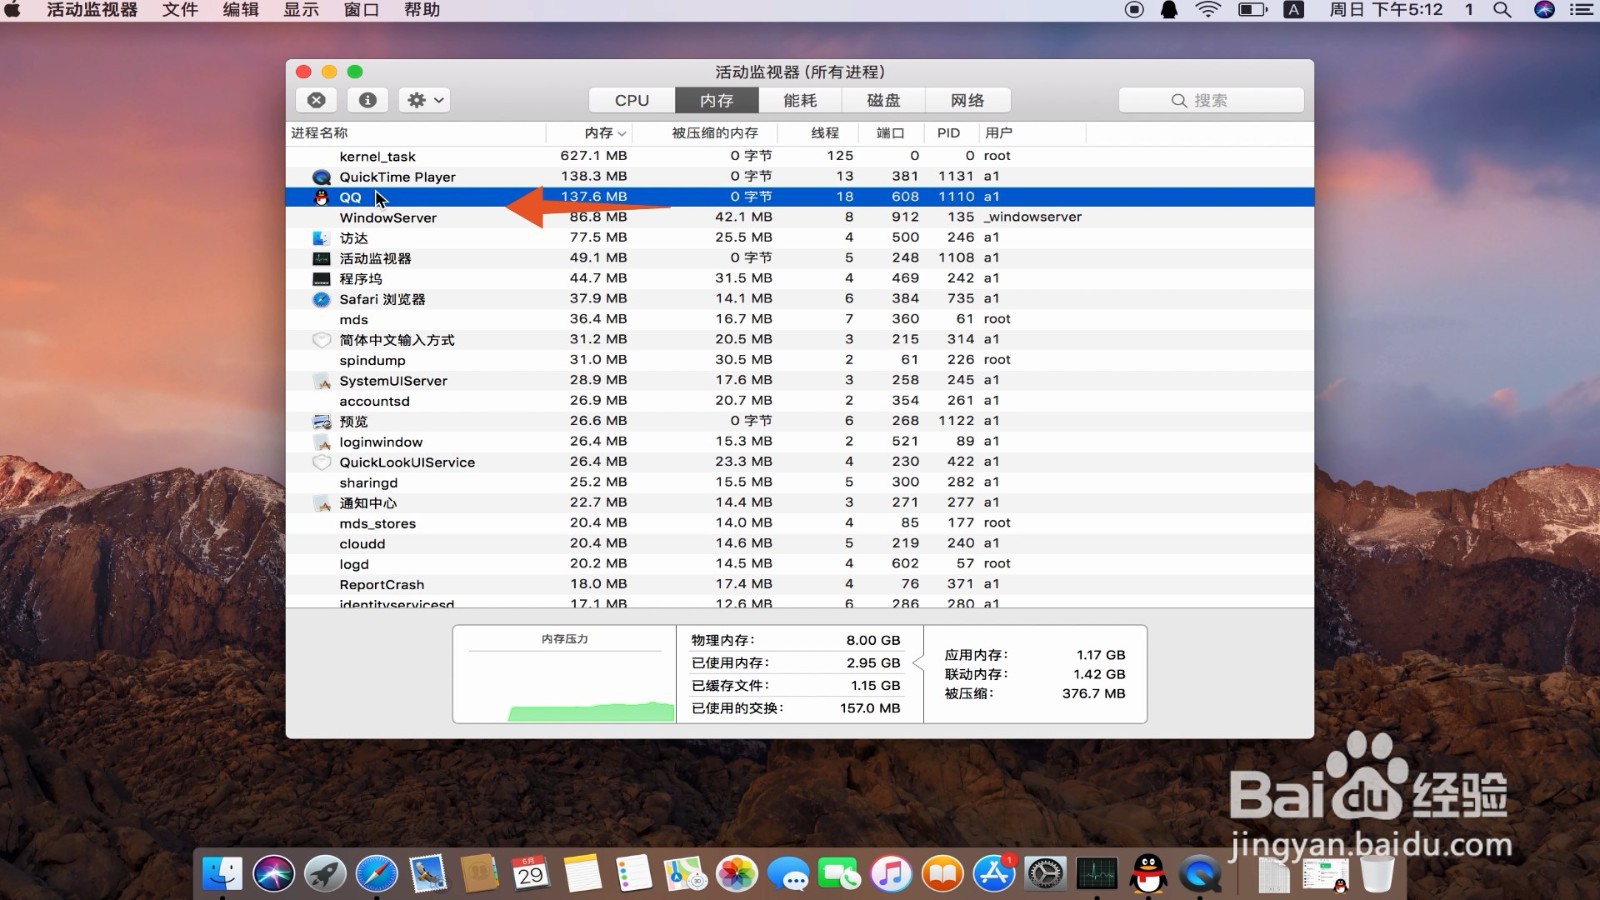The image size is (1600, 900).
Task: Open System Preferences from the Dock
Action: (x=1045, y=873)
